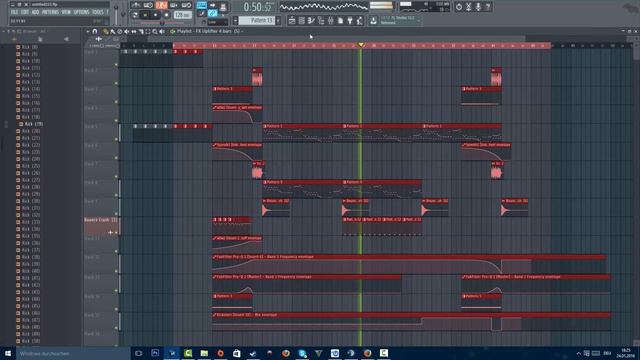The image size is (640, 360).
Task: Open the PATTERNS menu
Action: pyautogui.click(x=50, y=12)
